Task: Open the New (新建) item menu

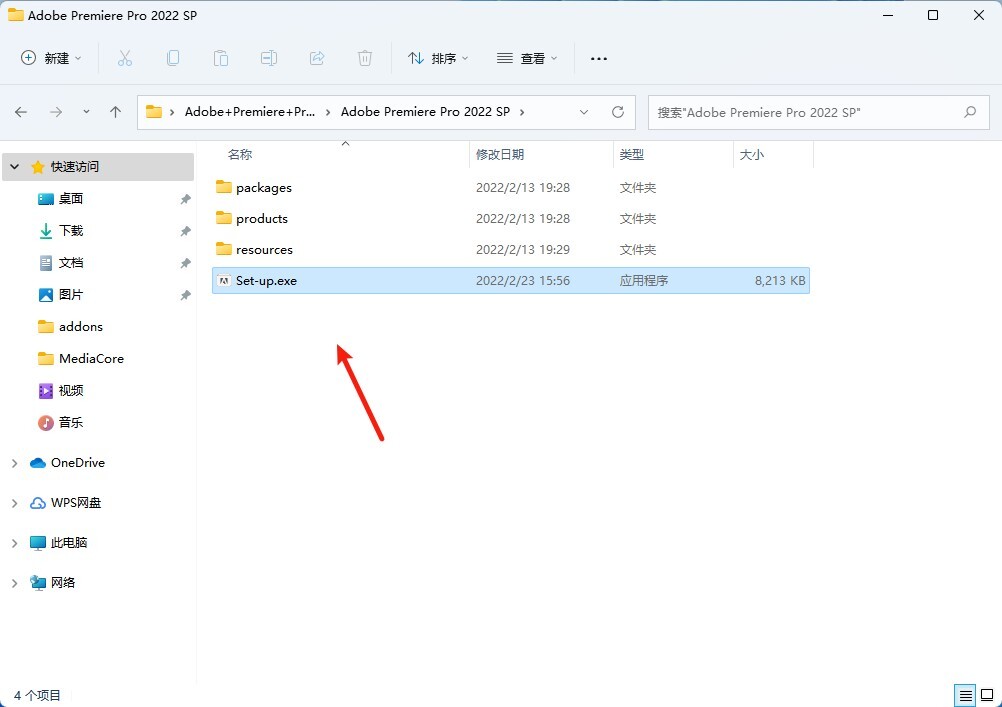Action: (x=51, y=58)
